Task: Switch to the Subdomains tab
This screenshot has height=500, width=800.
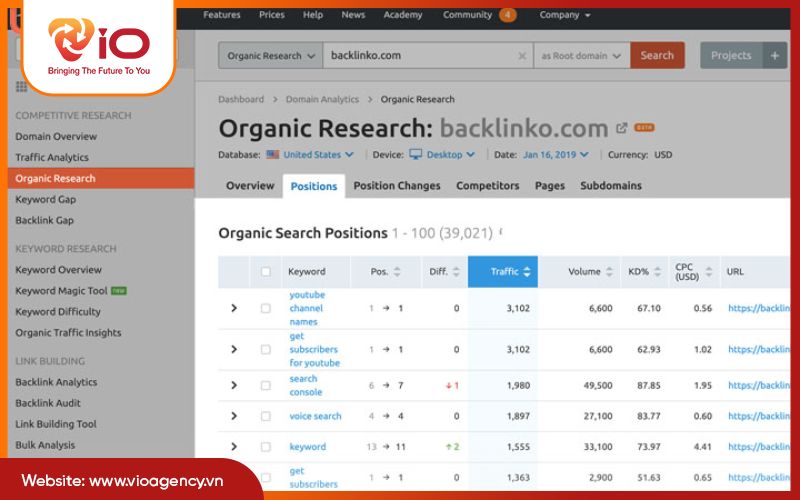Action: point(611,186)
